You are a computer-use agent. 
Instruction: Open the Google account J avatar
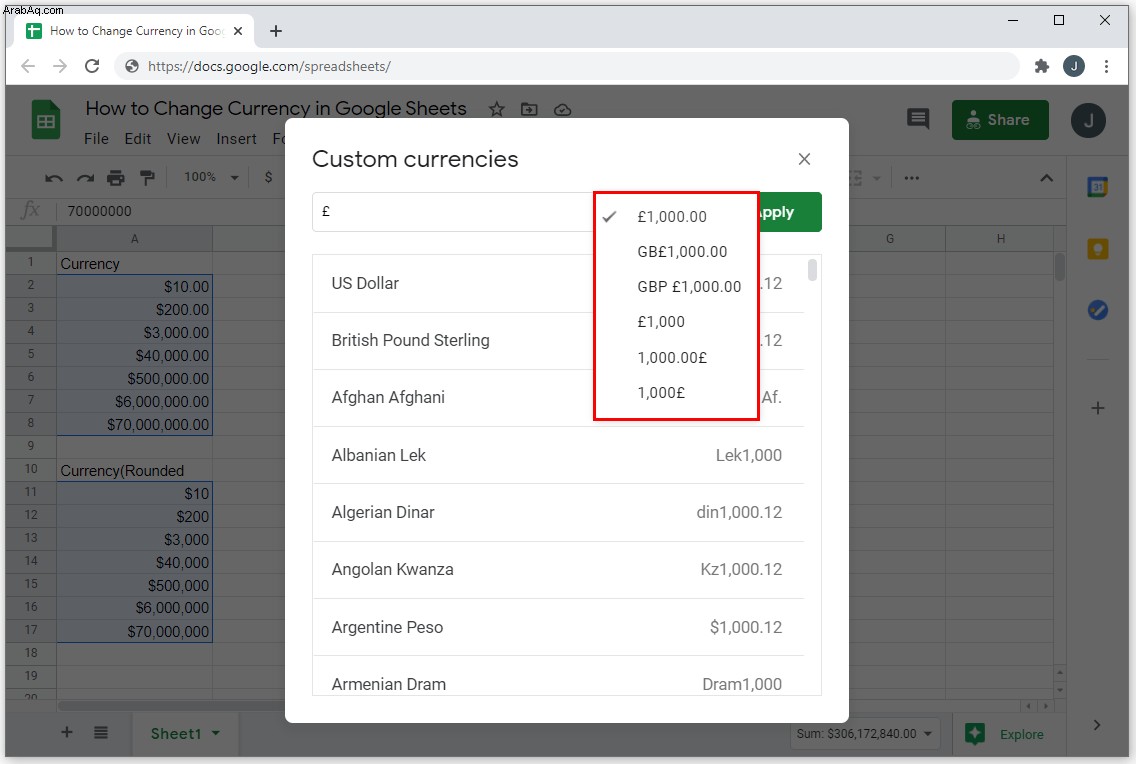tap(1088, 120)
